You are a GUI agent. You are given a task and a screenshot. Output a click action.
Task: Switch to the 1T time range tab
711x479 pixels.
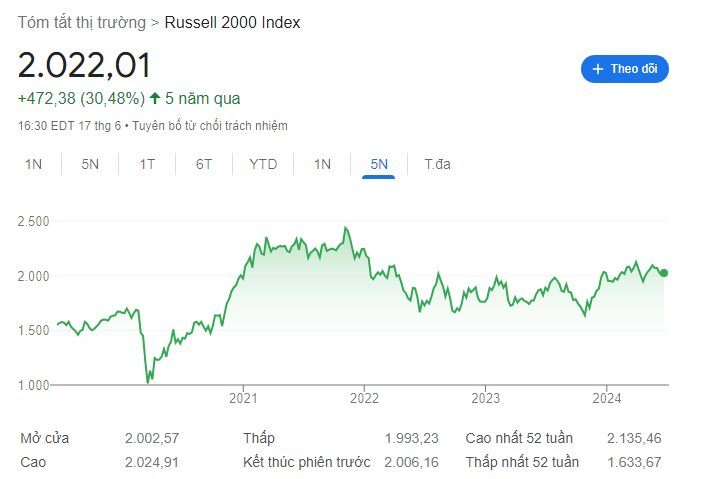[147, 164]
